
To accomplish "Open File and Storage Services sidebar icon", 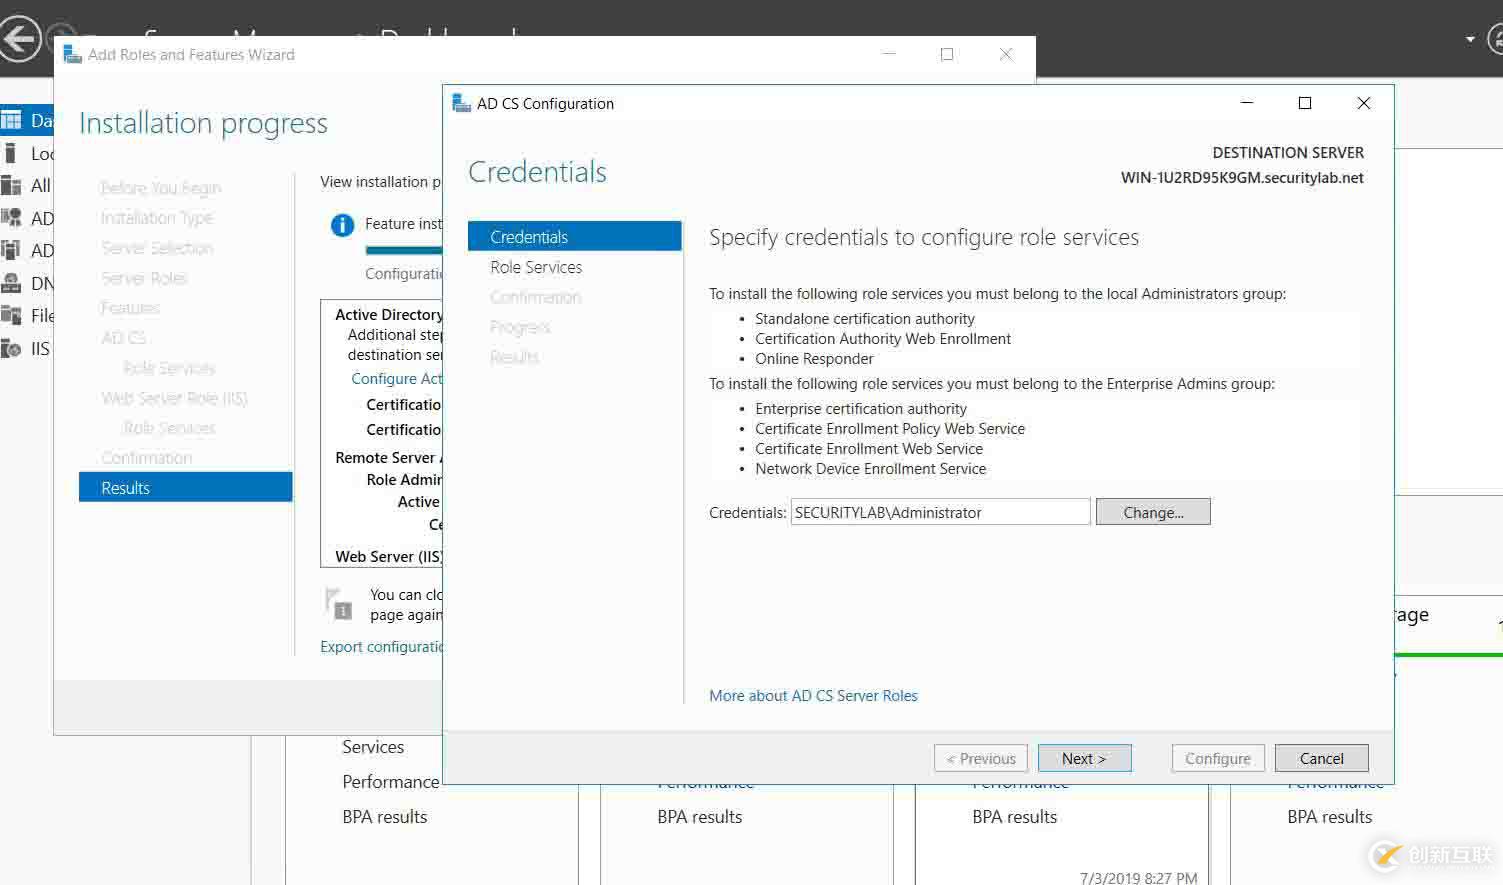I will tap(11, 315).
